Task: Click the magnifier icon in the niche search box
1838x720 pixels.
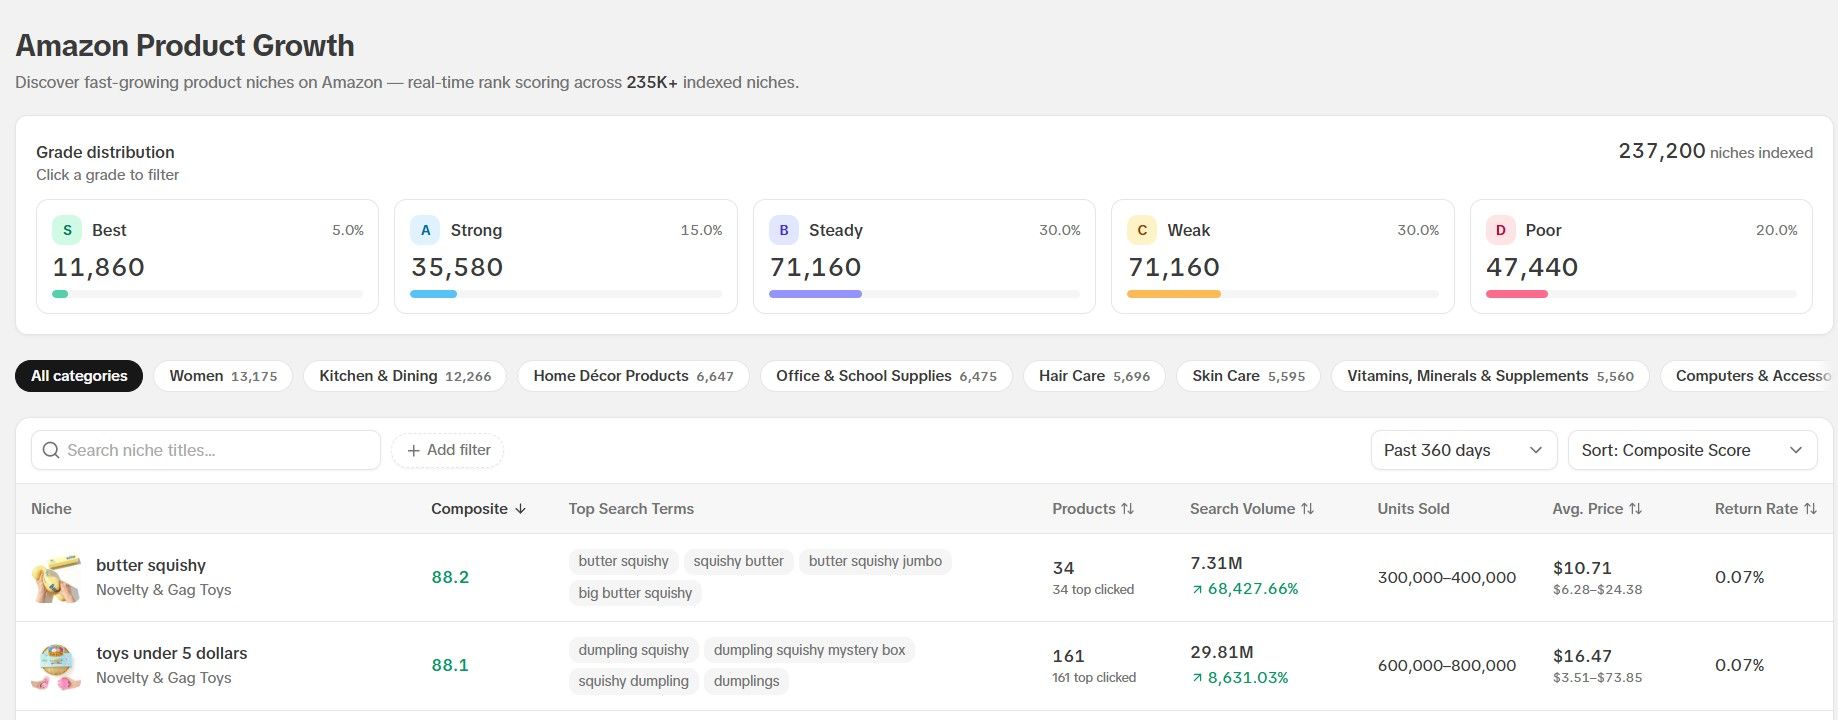Action: pos(51,451)
